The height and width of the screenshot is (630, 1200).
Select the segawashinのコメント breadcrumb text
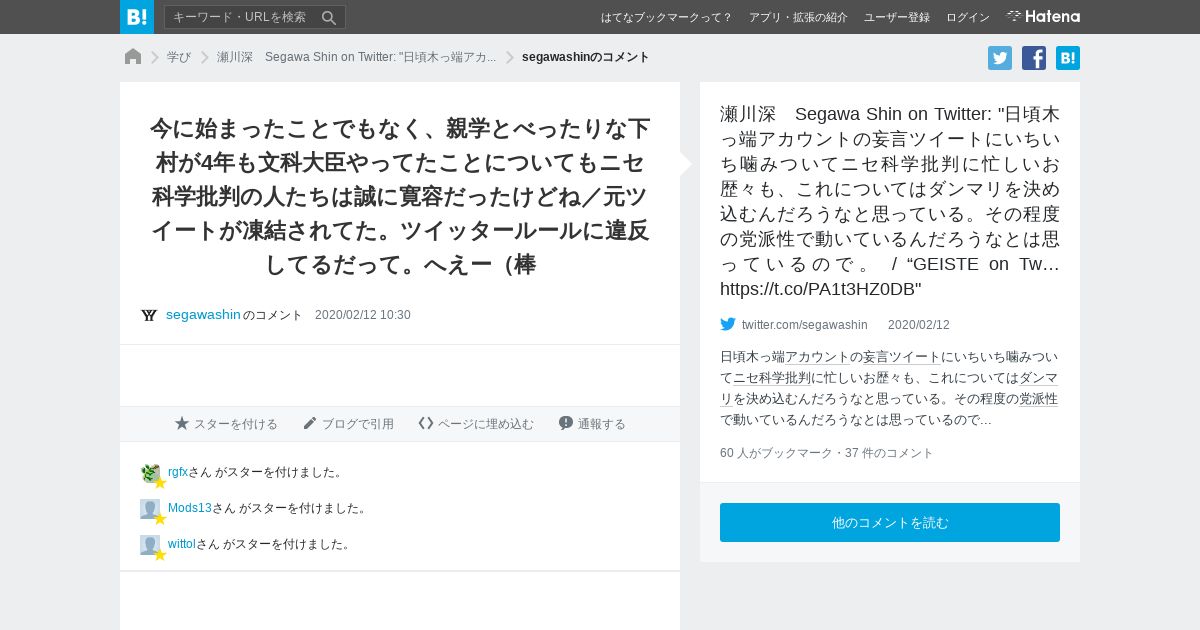tap(586, 57)
